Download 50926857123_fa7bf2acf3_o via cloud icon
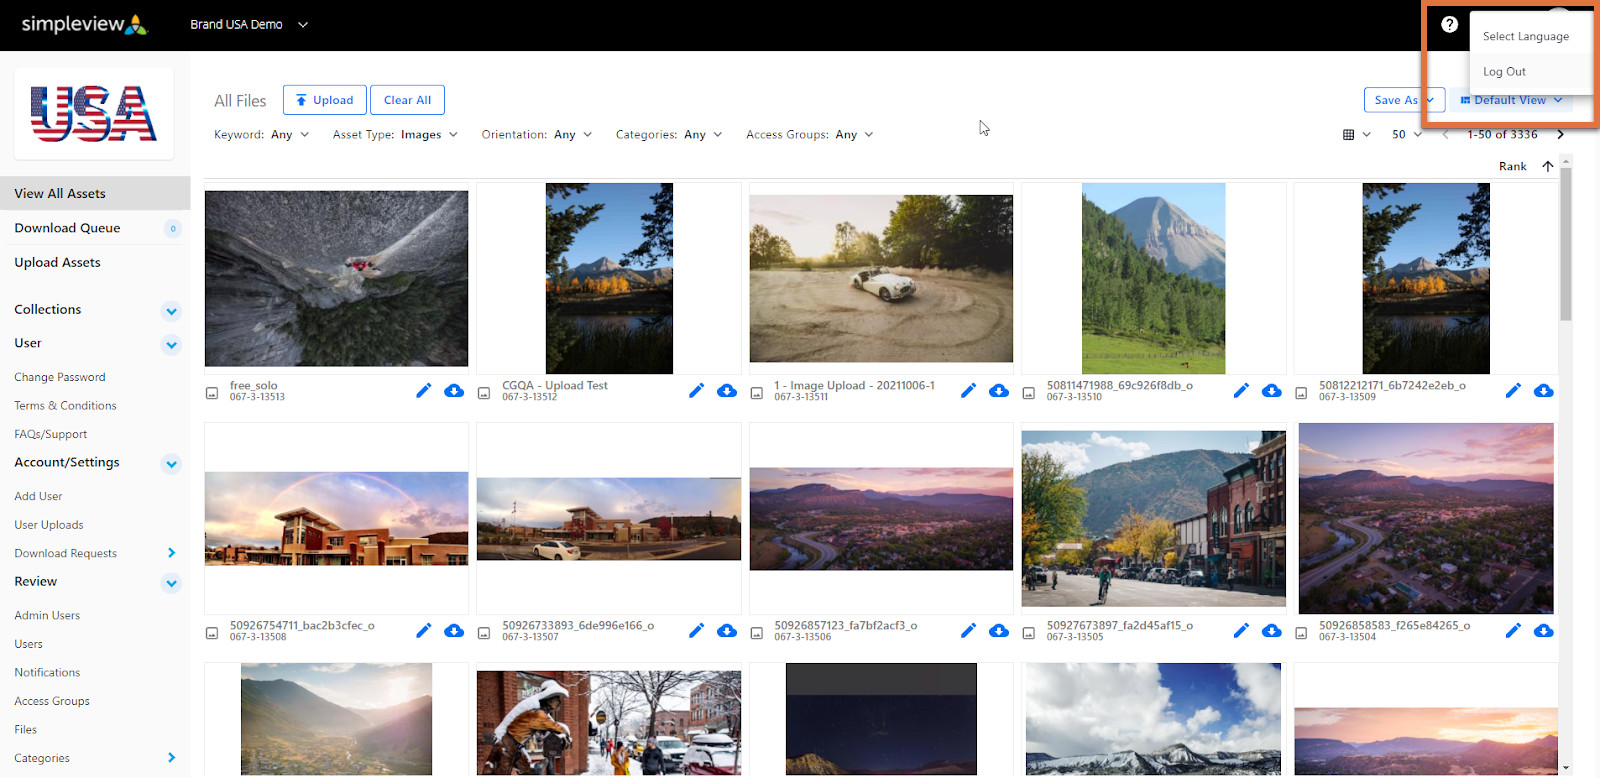 [x=999, y=631]
